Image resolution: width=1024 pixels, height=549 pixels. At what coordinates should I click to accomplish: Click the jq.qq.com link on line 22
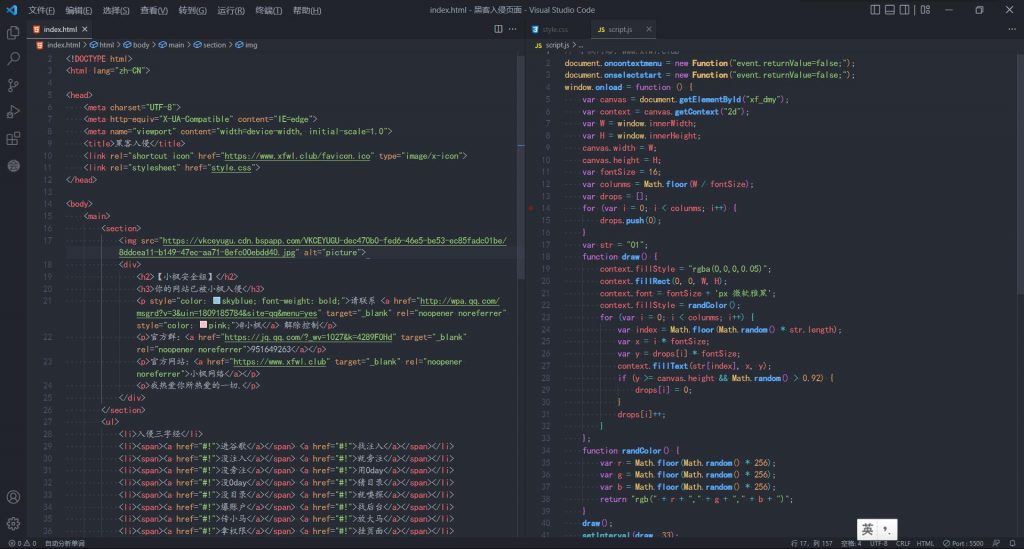308,337
